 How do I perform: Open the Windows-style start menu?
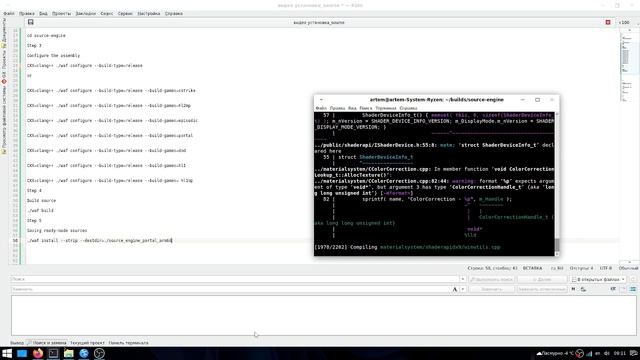pyautogui.click(x=7, y=353)
